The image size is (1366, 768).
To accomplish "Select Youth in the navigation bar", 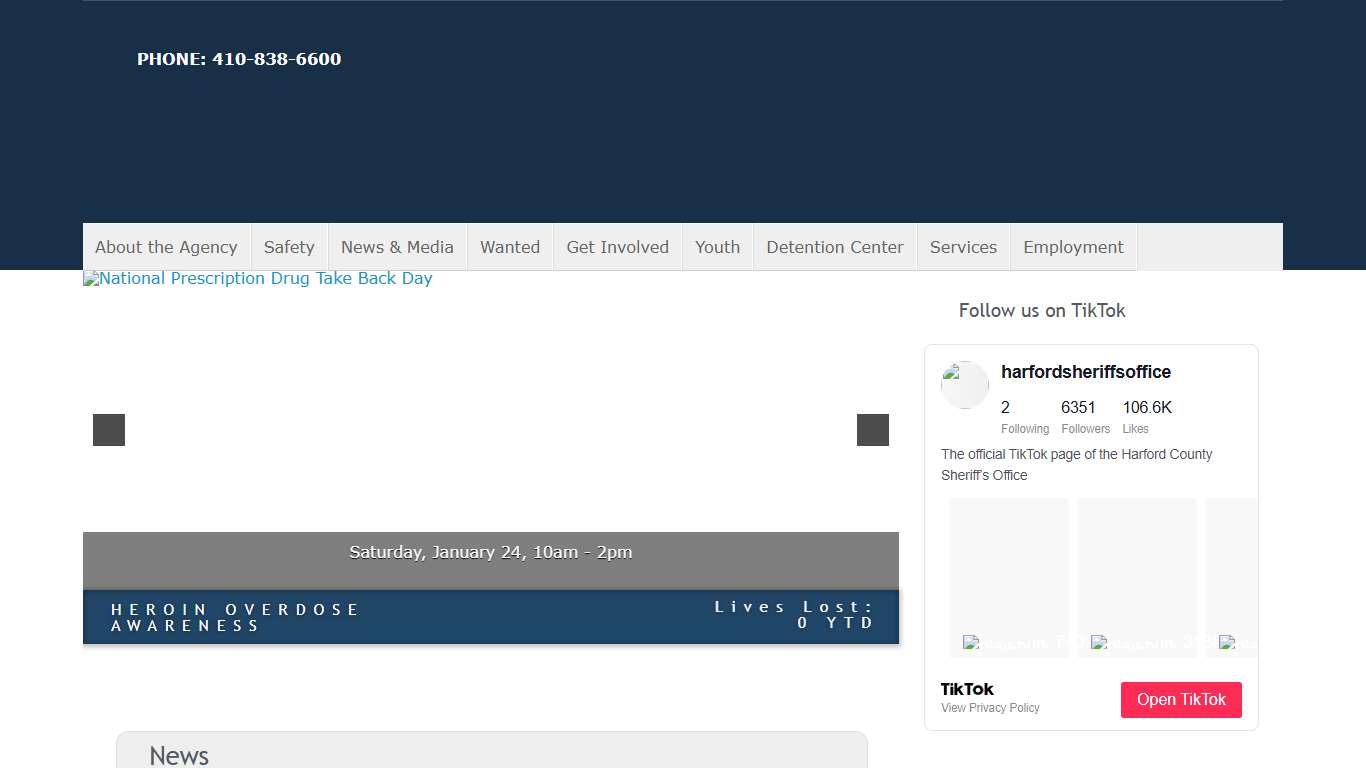I will point(718,247).
